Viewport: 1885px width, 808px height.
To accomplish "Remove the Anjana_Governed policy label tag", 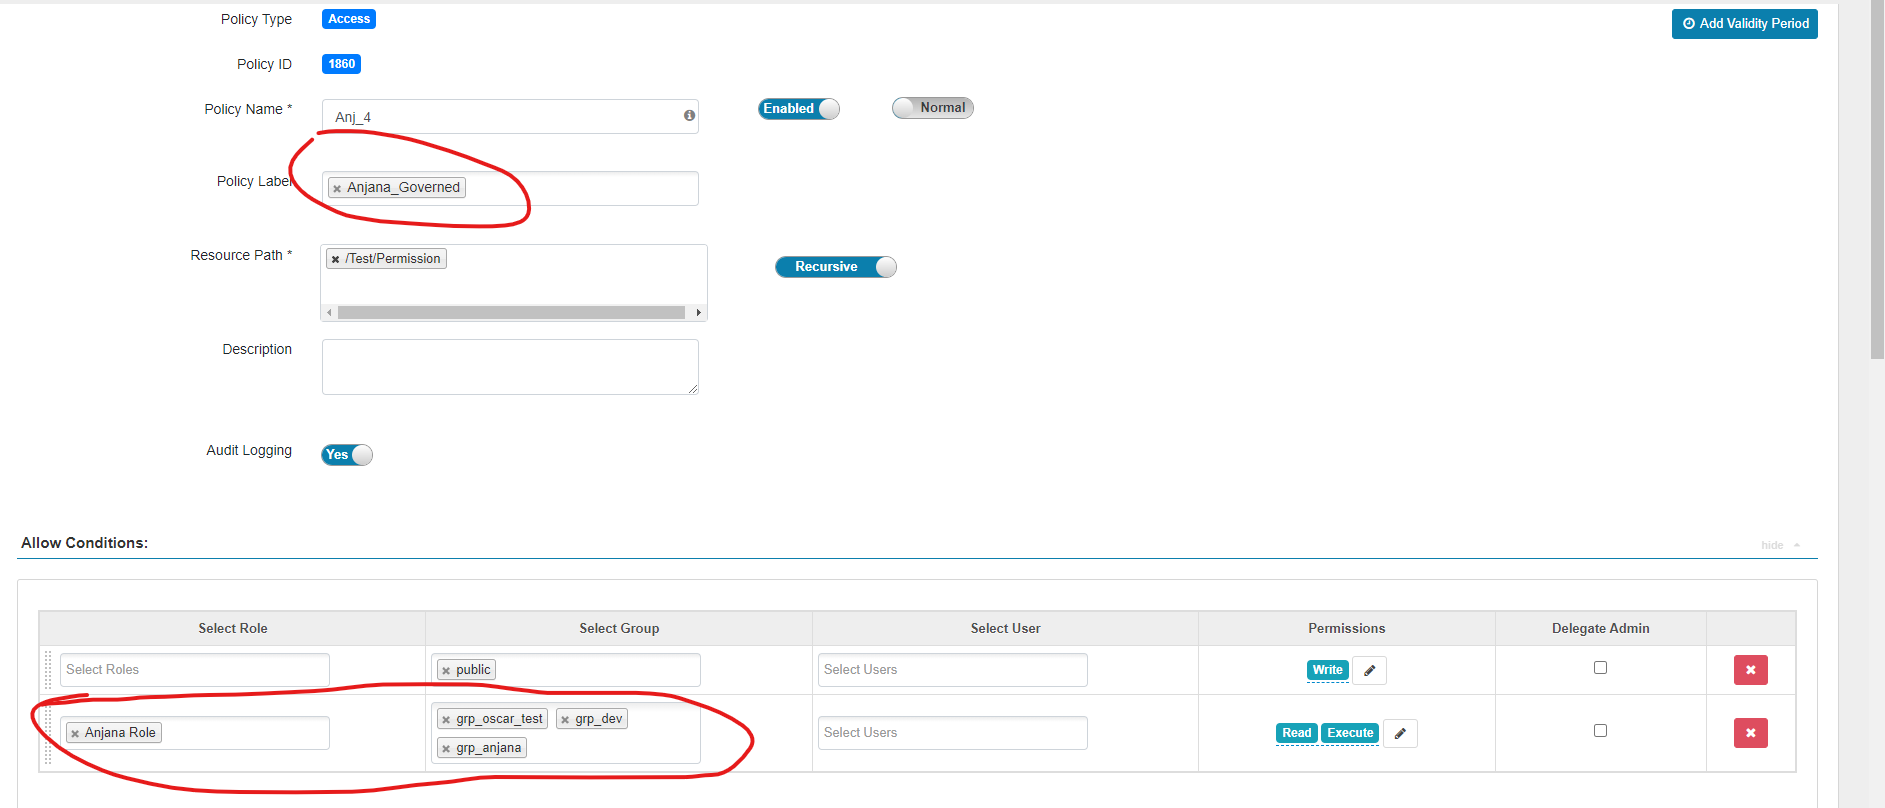I will (x=337, y=188).
